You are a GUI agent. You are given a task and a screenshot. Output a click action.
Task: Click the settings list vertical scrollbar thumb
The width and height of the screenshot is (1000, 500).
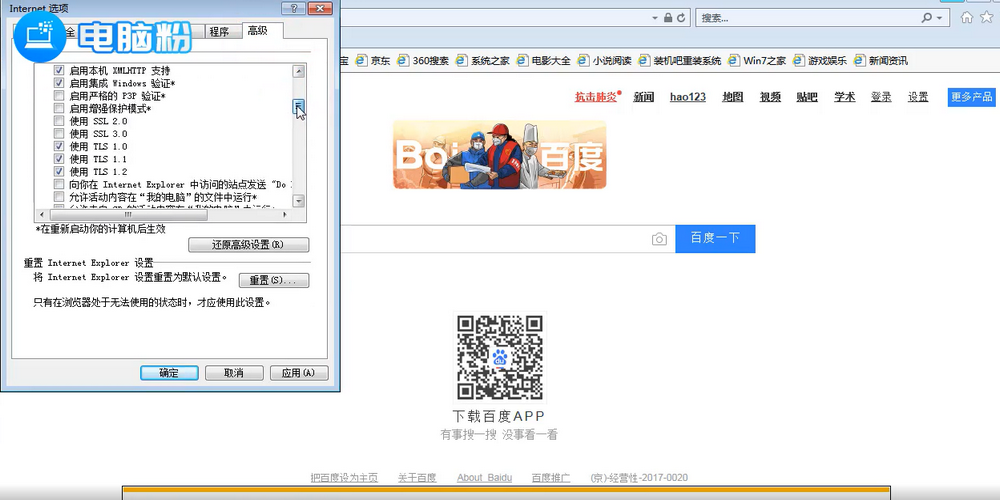coord(298,107)
